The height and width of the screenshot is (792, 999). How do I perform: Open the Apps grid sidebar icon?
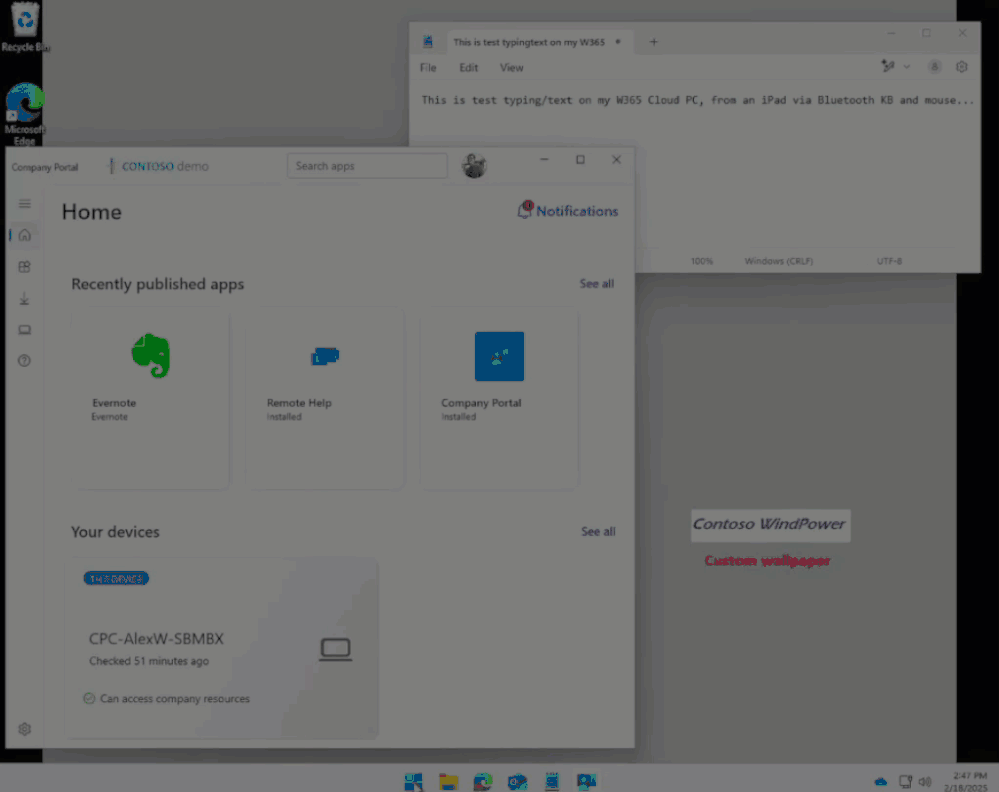click(24, 267)
